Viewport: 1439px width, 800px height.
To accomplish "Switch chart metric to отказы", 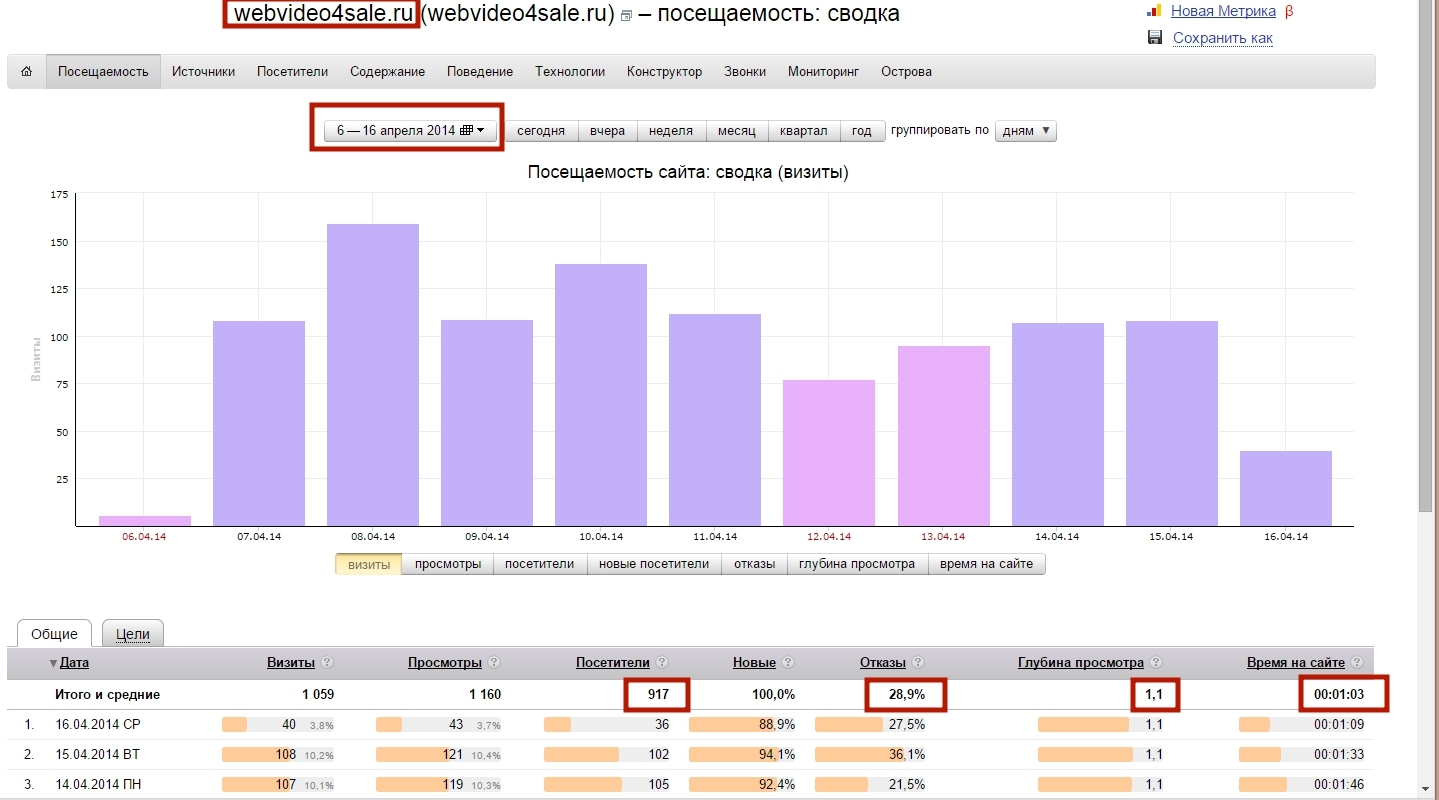I will point(754,564).
